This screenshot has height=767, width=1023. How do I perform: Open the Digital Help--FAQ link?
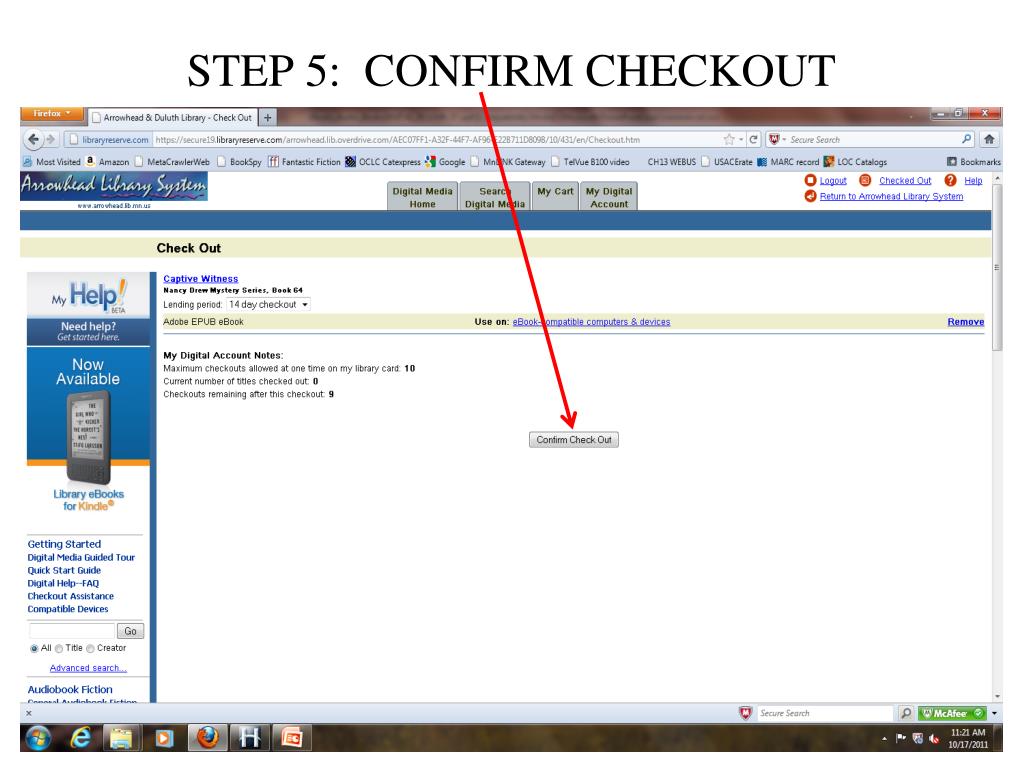(63, 583)
